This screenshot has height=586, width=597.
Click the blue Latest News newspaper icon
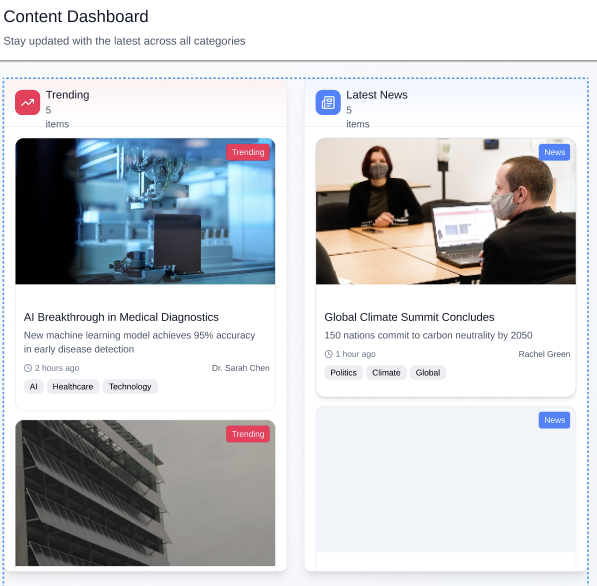[328, 102]
